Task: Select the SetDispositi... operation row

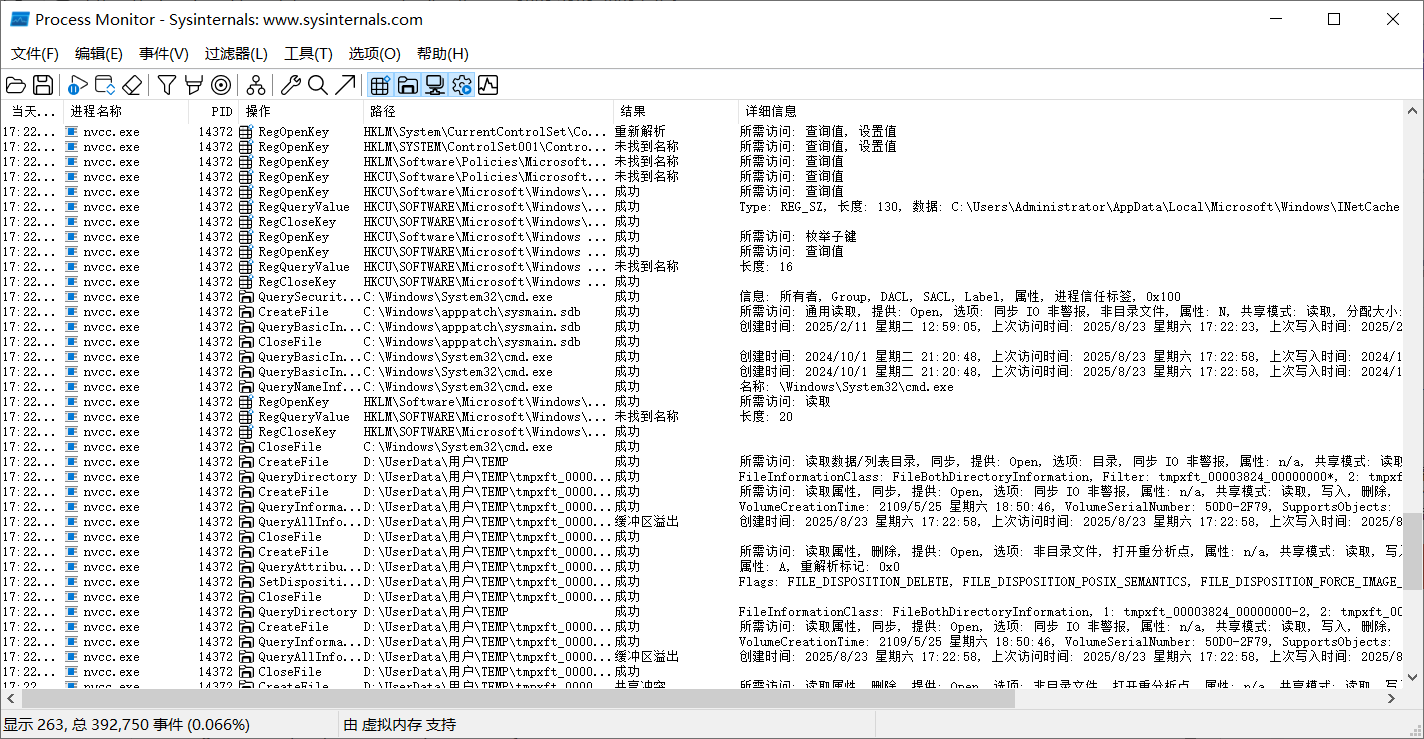Action: tap(702, 582)
